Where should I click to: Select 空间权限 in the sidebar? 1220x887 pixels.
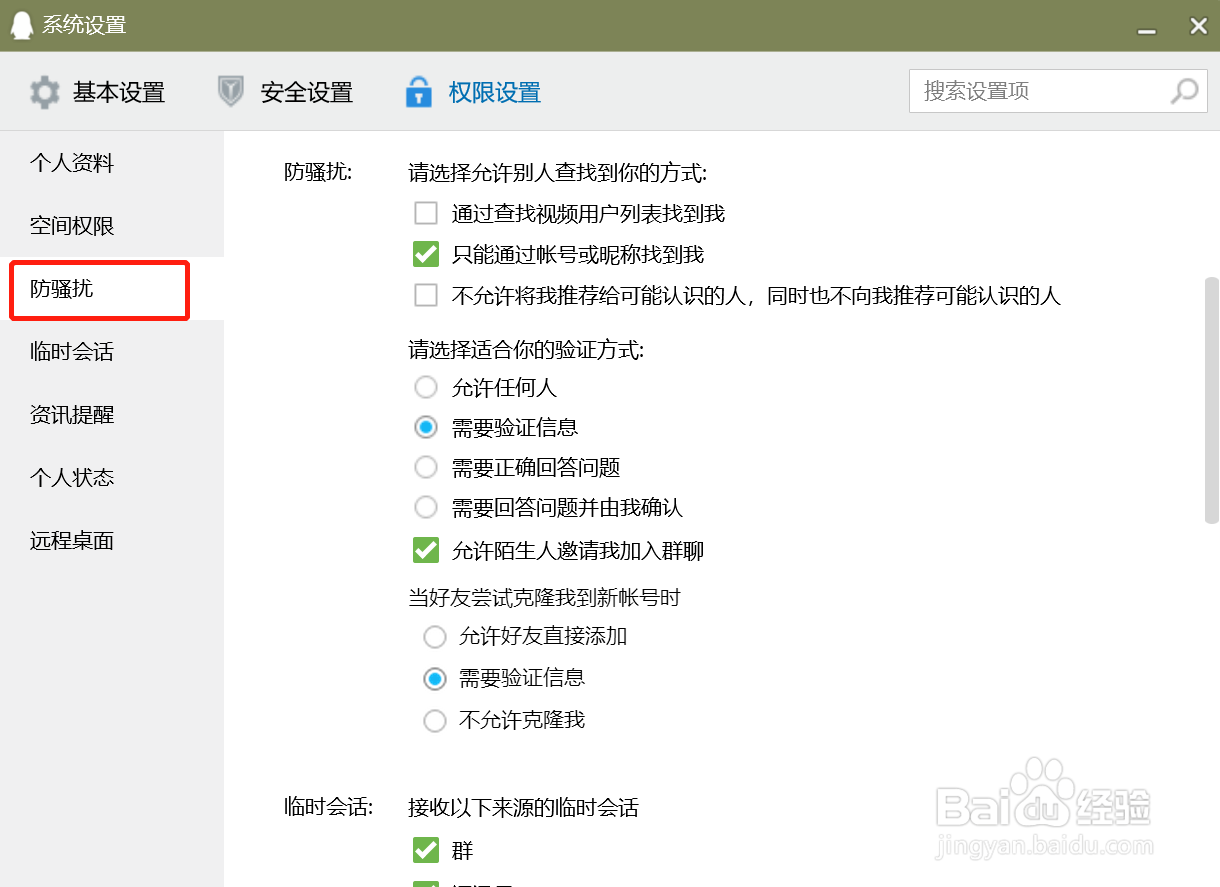pos(72,226)
